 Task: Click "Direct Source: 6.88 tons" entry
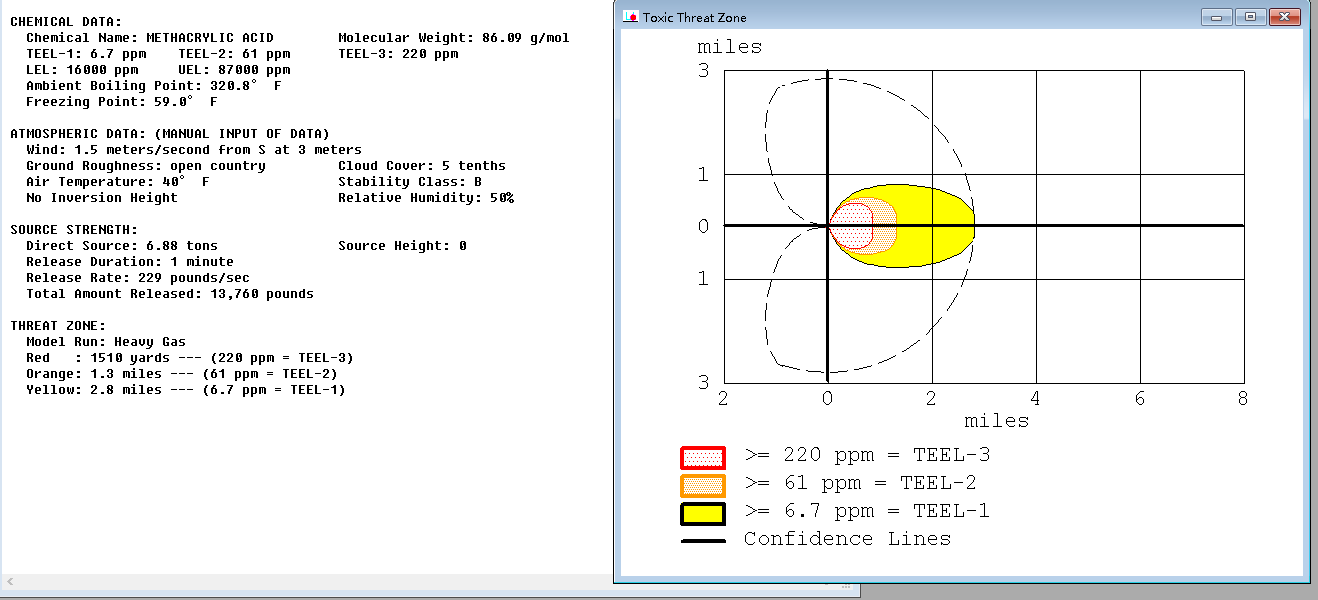pos(122,246)
